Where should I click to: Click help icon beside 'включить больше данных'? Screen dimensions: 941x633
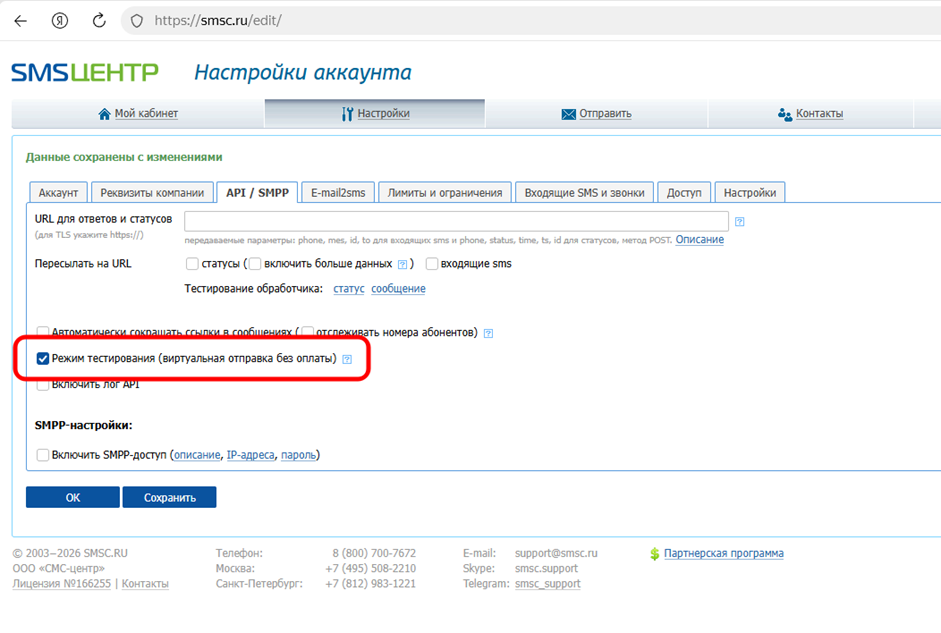pyautogui.click(x=402, y=265)
